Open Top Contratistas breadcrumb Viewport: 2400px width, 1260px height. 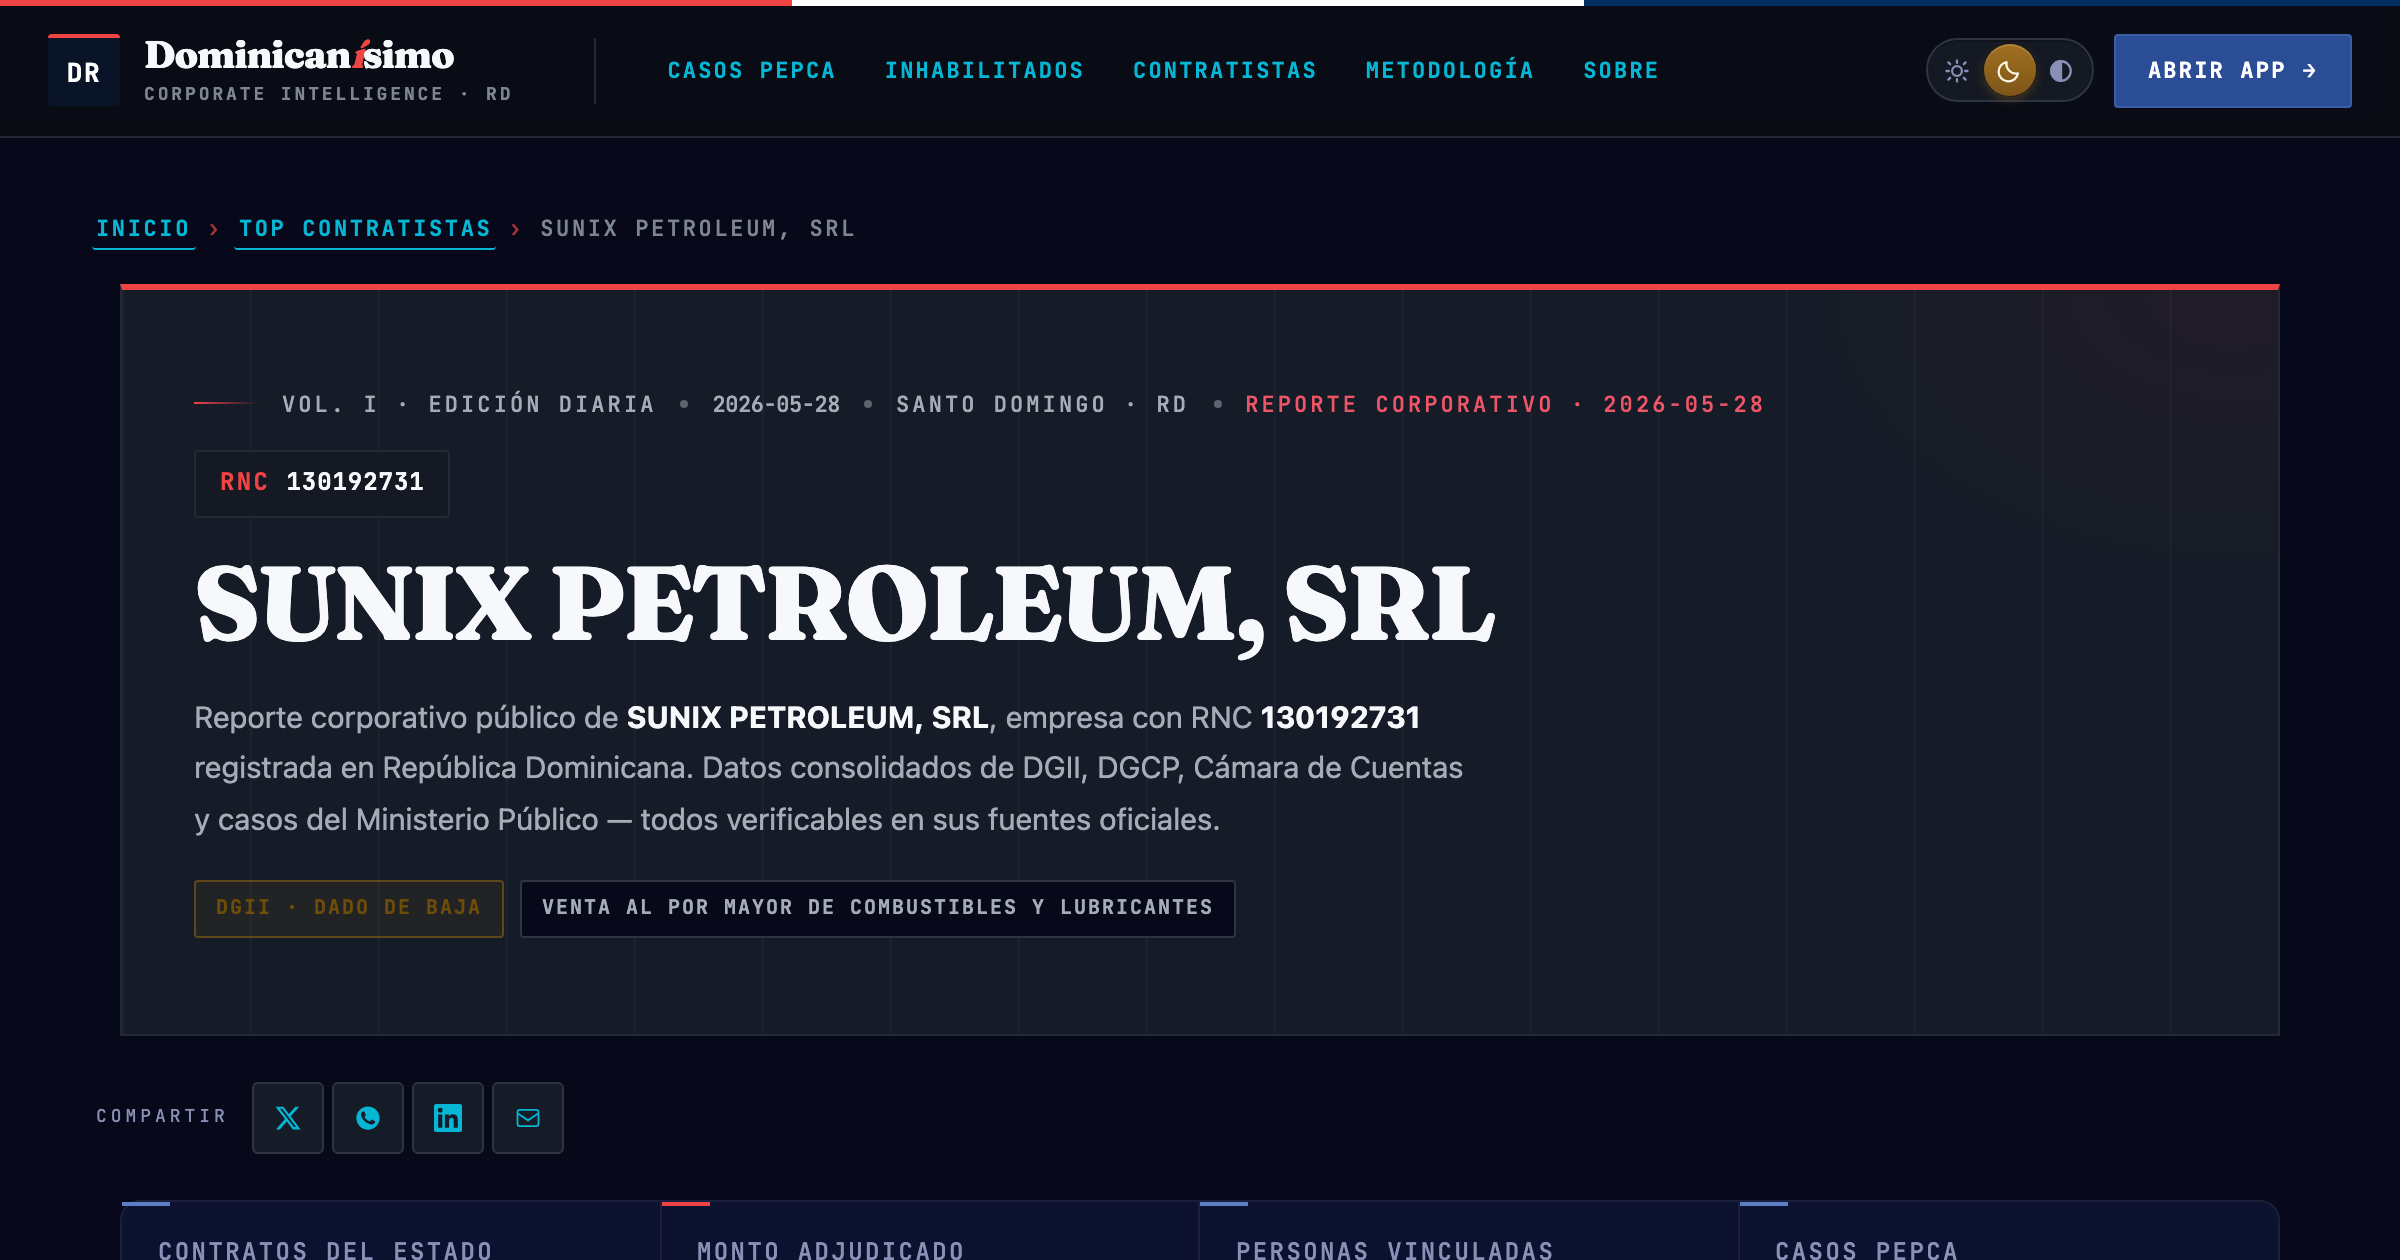365,229
